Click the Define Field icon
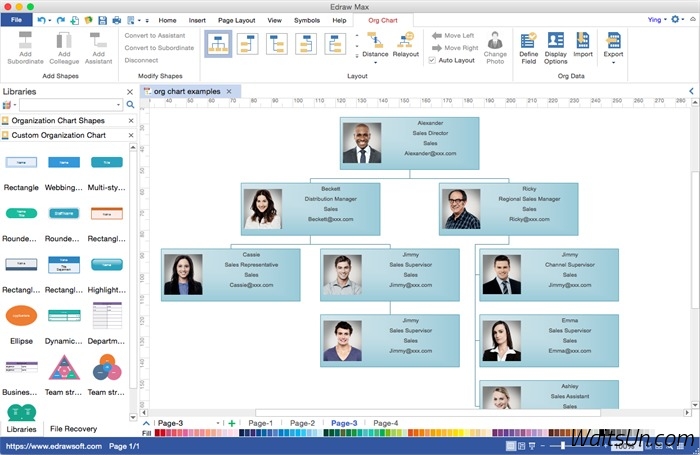This screenshot has height=455, width=700. click(528, 46)
